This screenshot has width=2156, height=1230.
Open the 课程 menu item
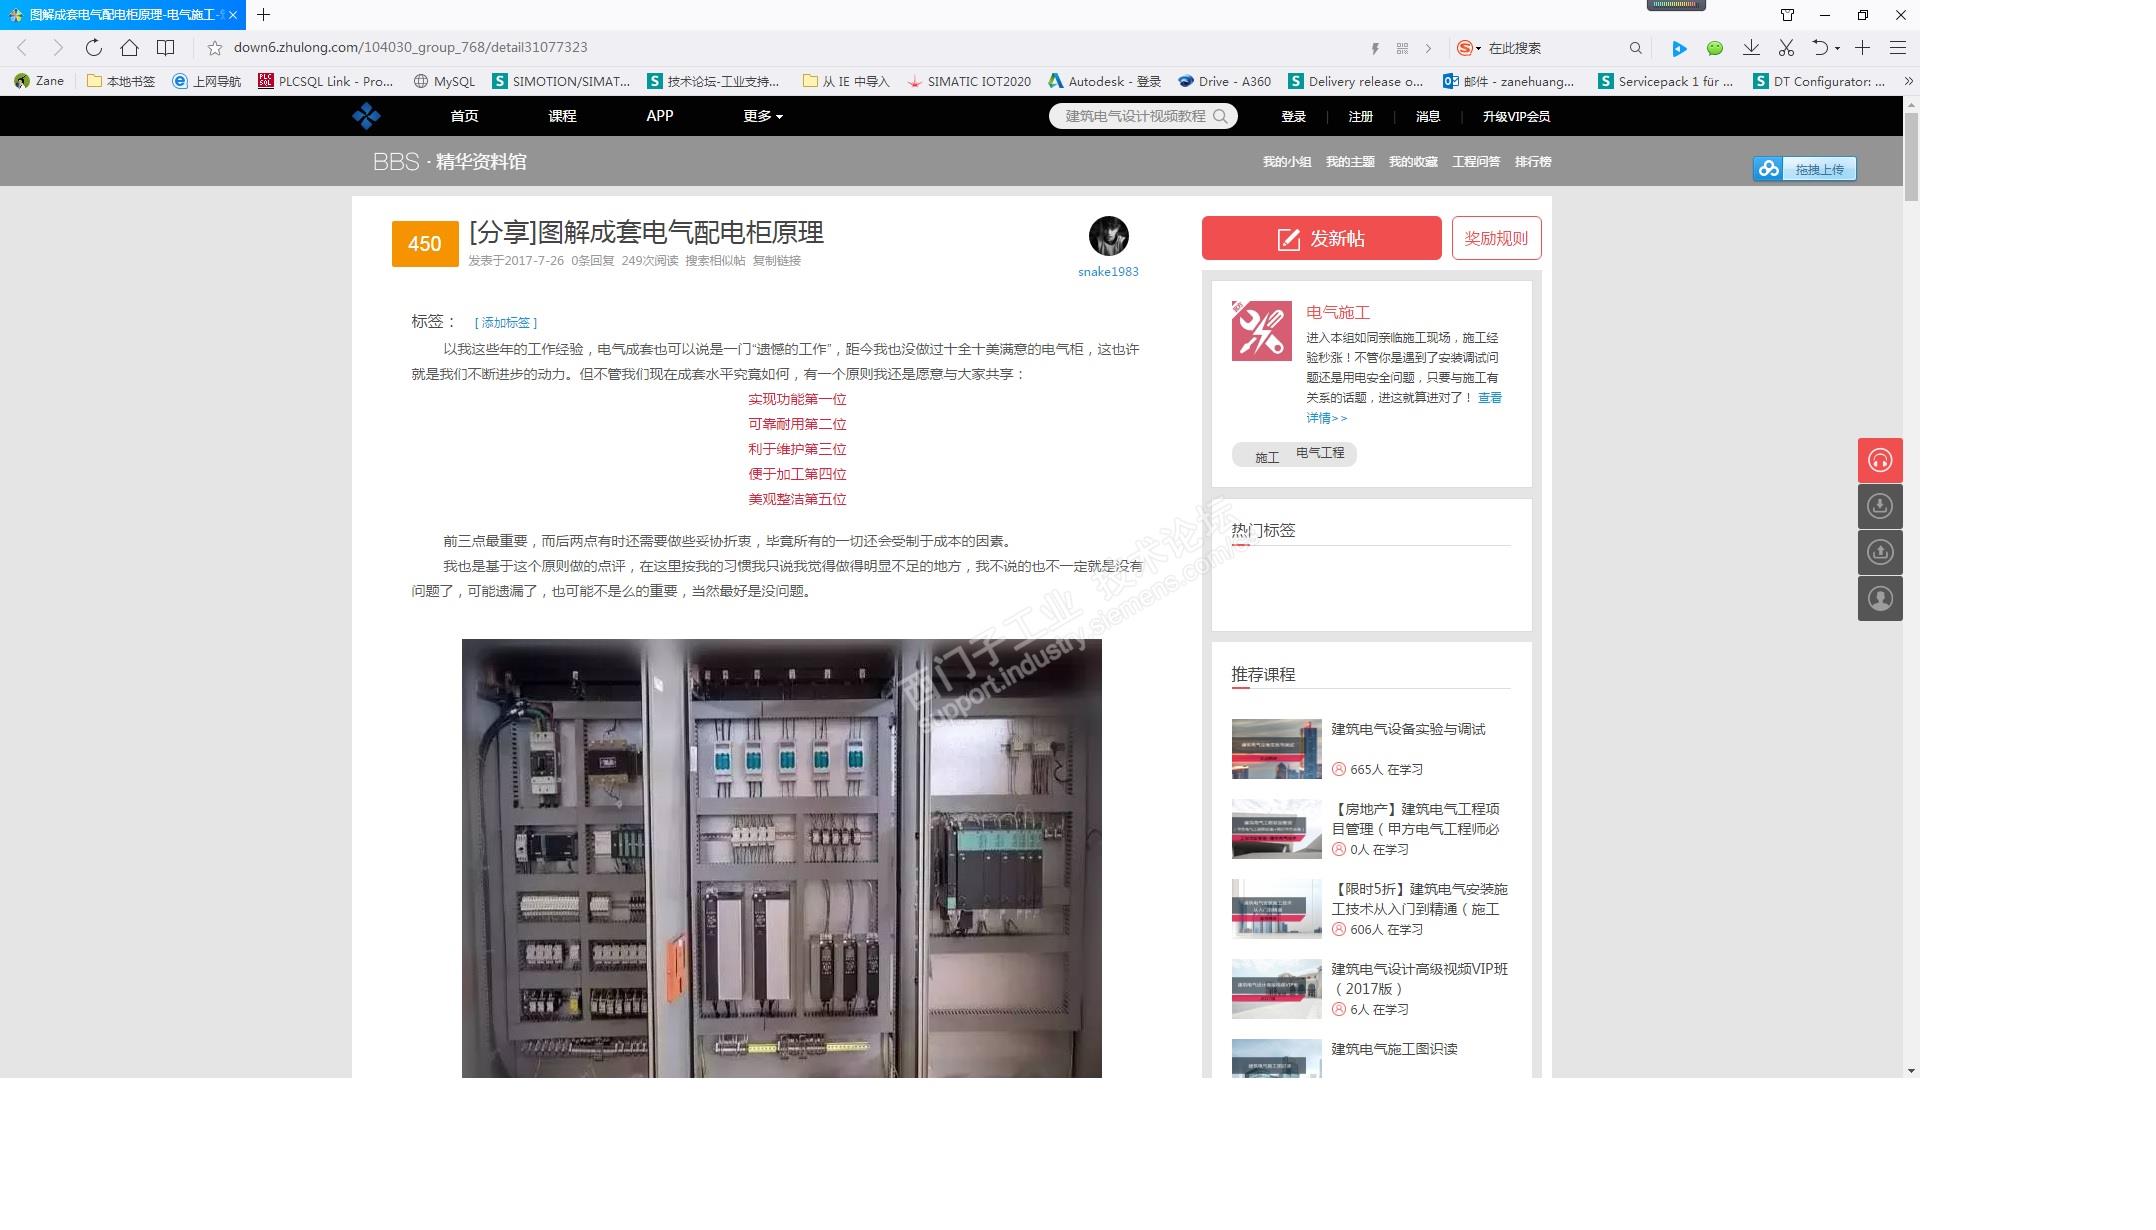562,116
